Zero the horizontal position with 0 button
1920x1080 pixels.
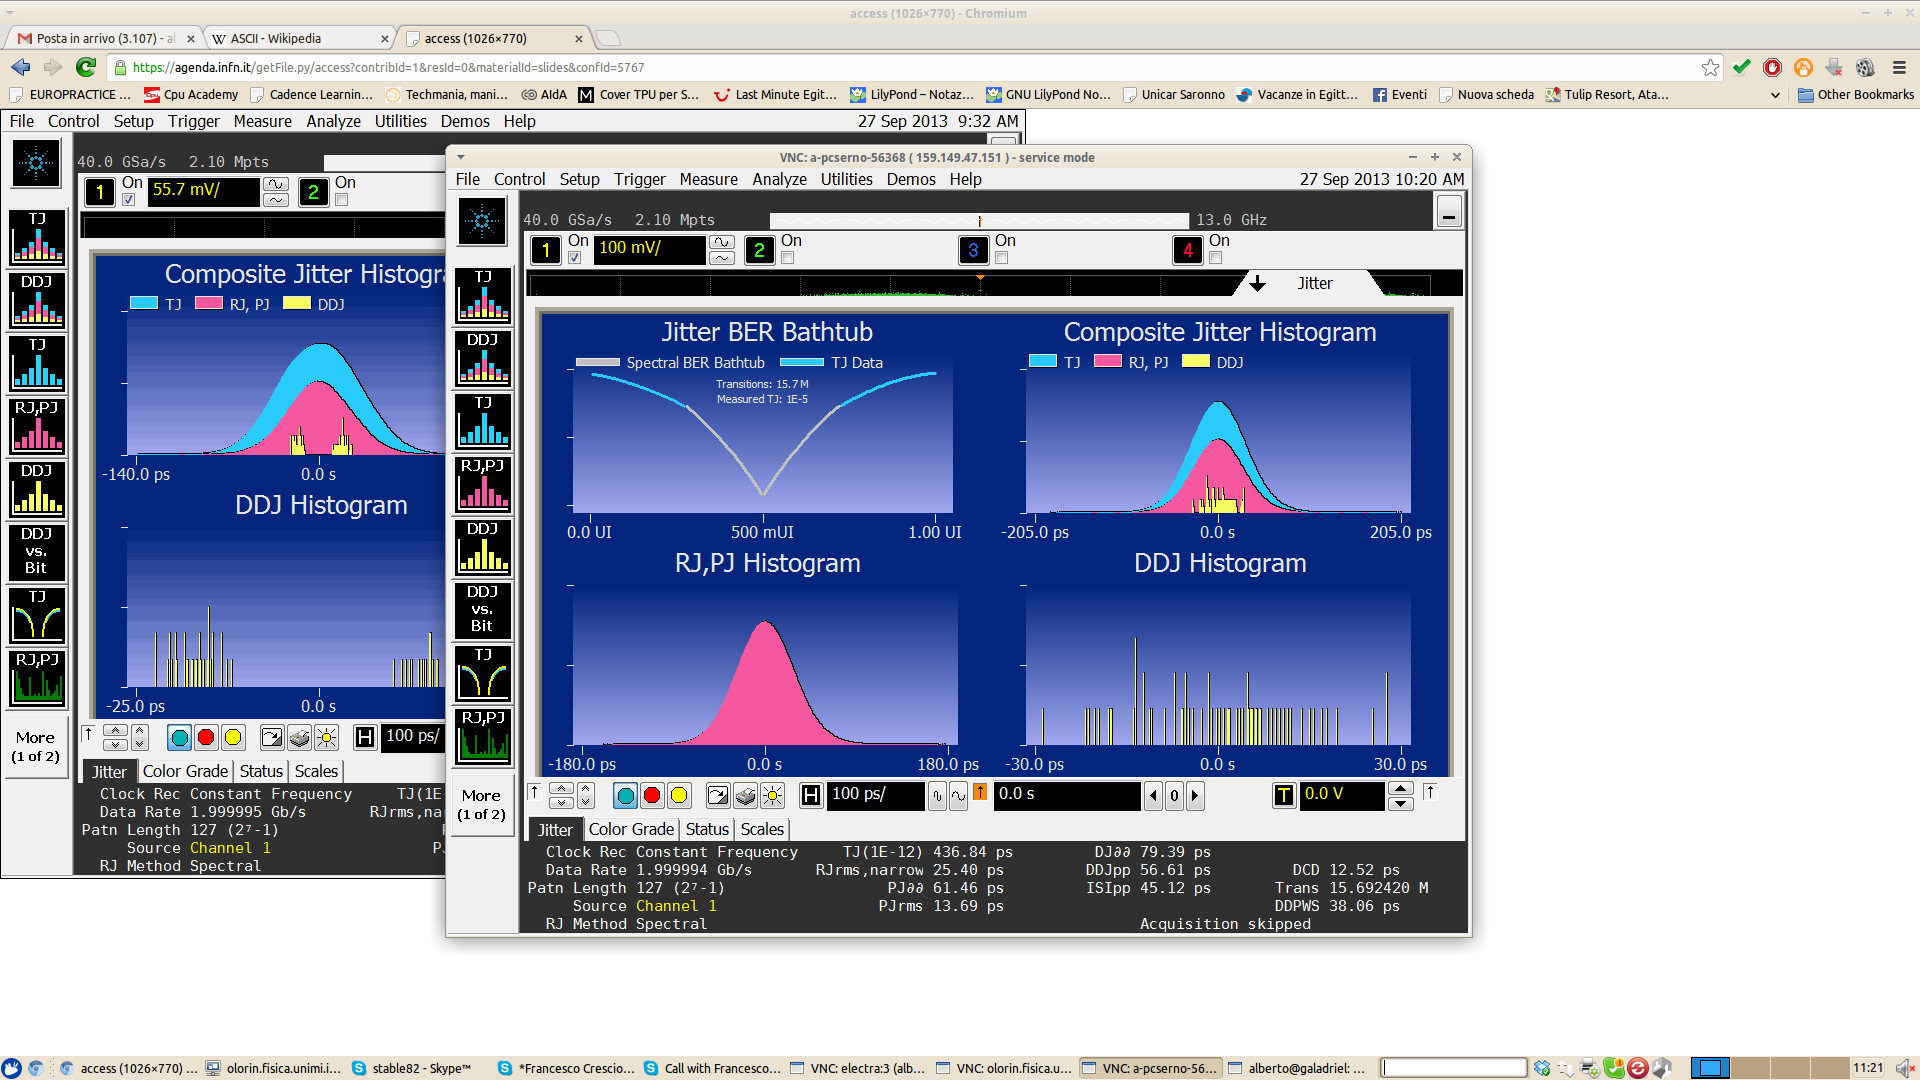pyautogui.click(x=1174, y=795)
